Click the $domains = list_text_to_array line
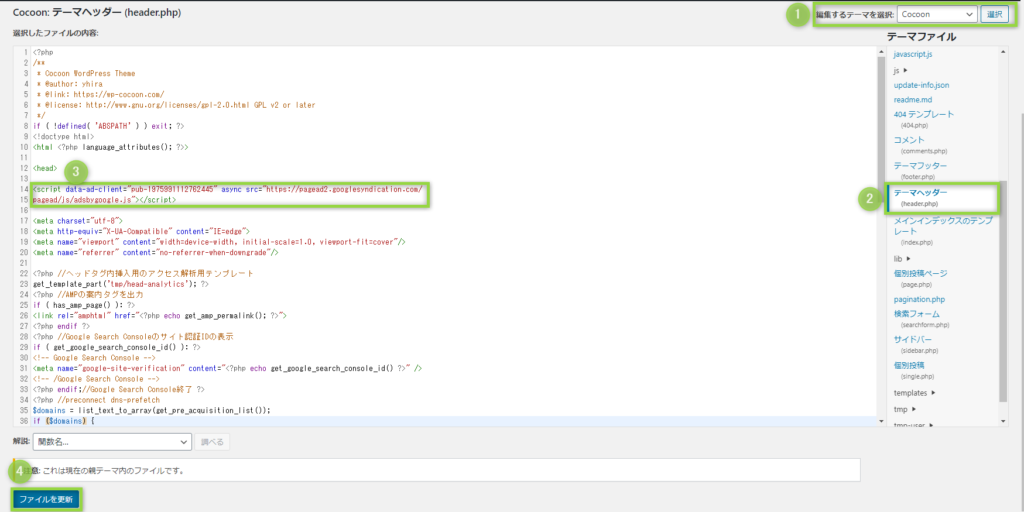Image resolution: width=1024 pixels, height=512 pixels. point(152,410)
